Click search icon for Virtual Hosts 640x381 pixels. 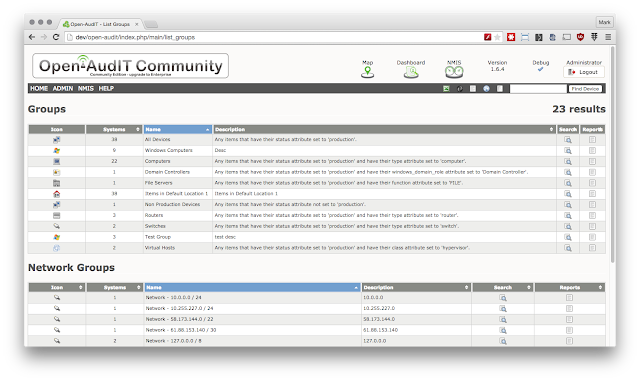[x=568, y=248]
